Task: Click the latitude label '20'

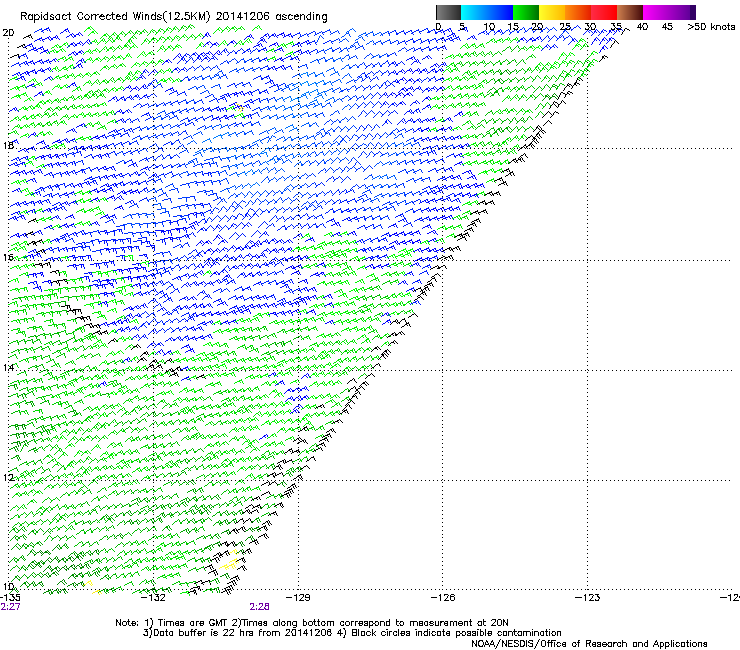Action: (x=8, y=33)
